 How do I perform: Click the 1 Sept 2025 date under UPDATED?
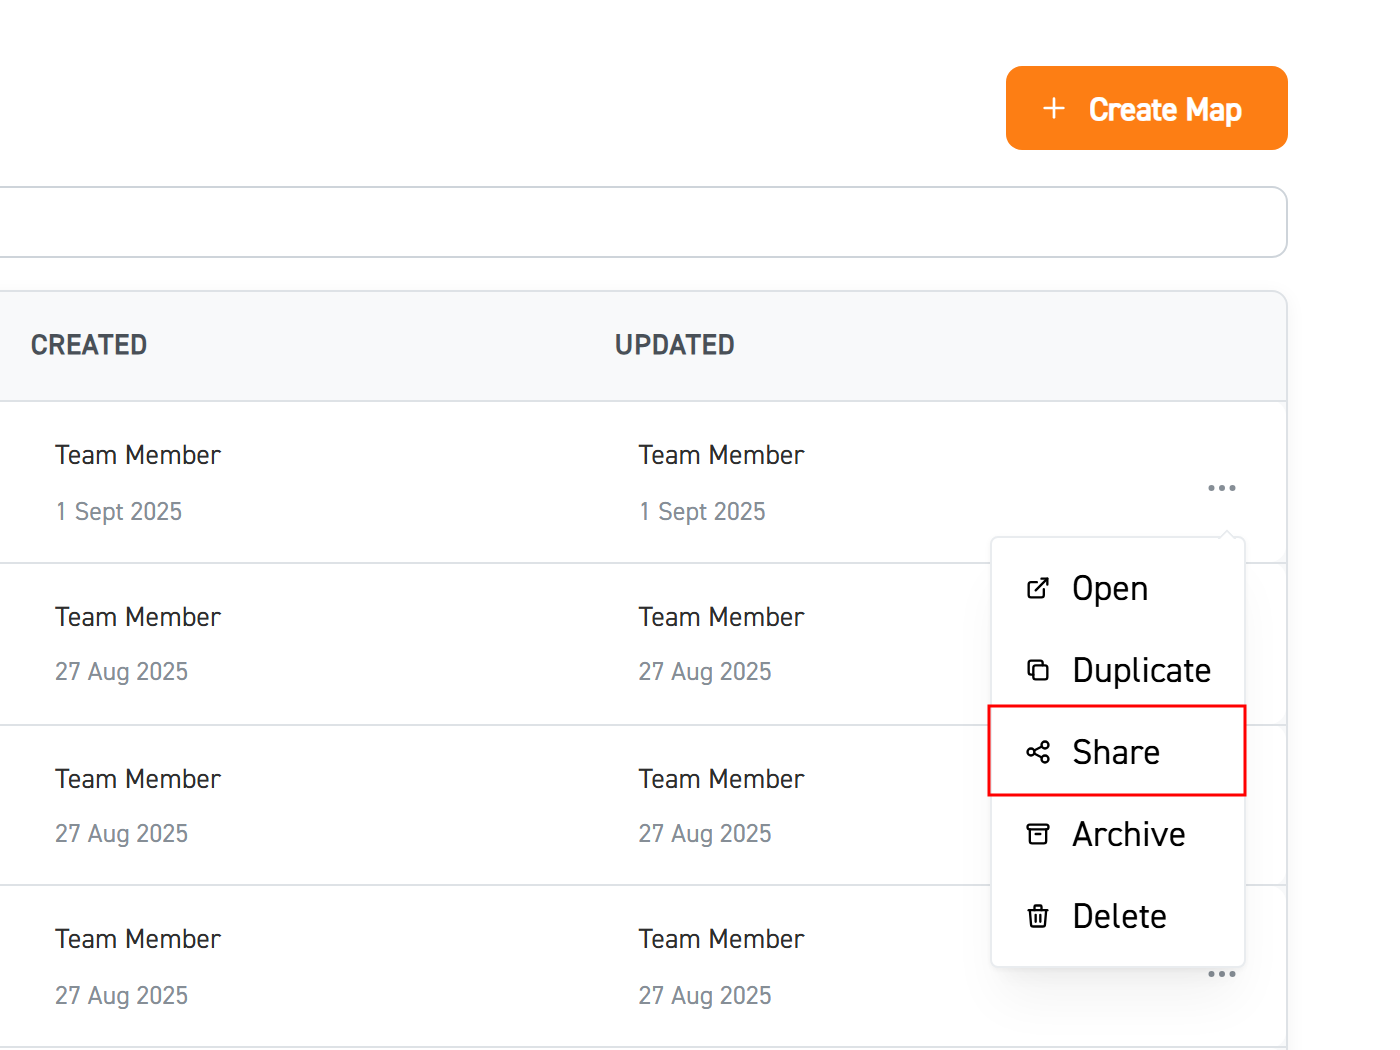click(702, 512)
